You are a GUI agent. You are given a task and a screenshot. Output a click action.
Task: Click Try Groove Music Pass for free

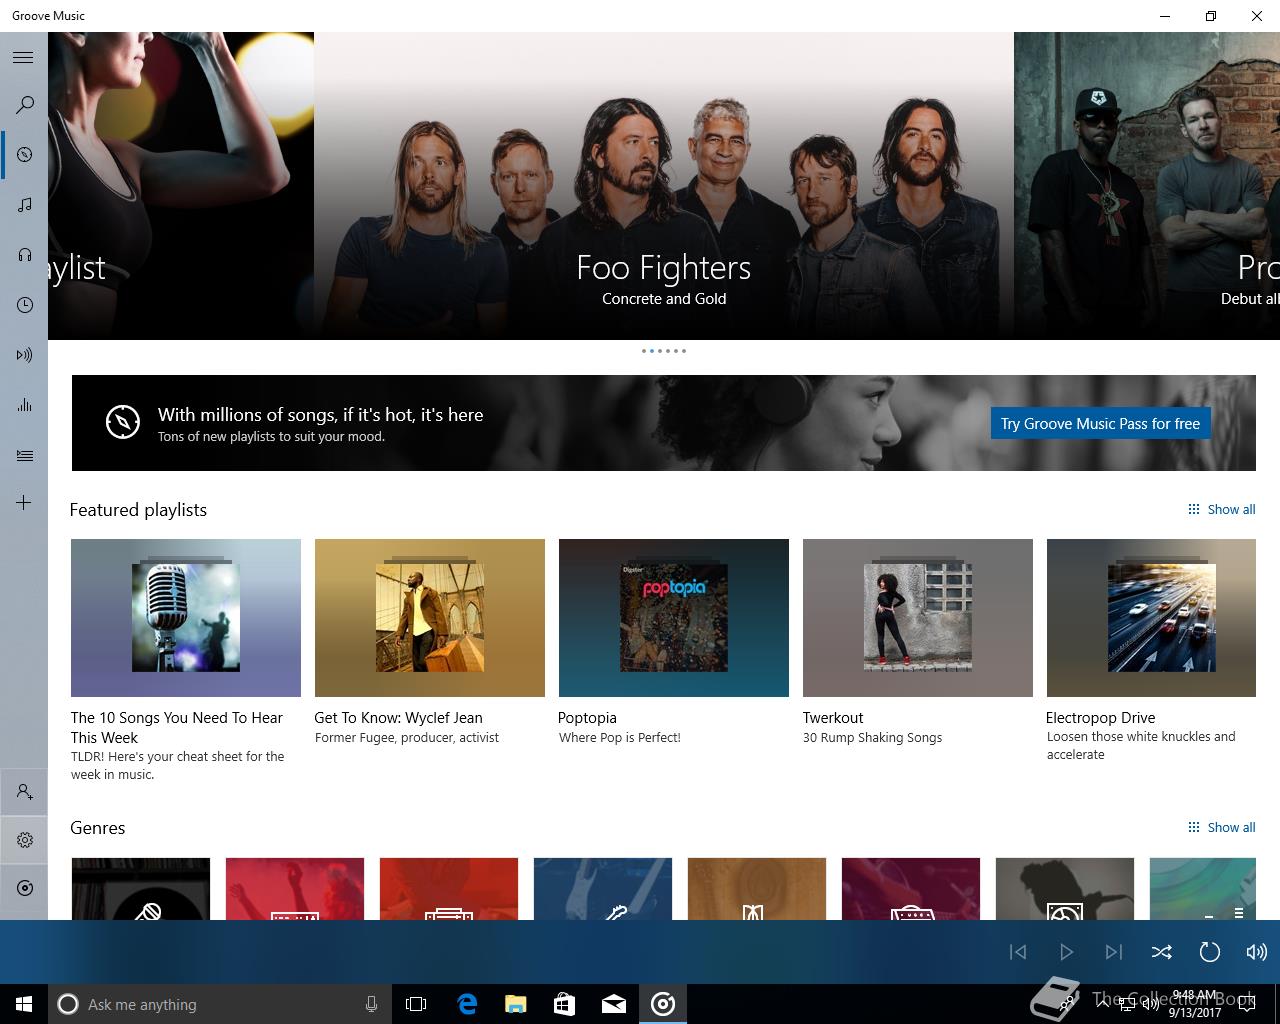(1100, 423)
